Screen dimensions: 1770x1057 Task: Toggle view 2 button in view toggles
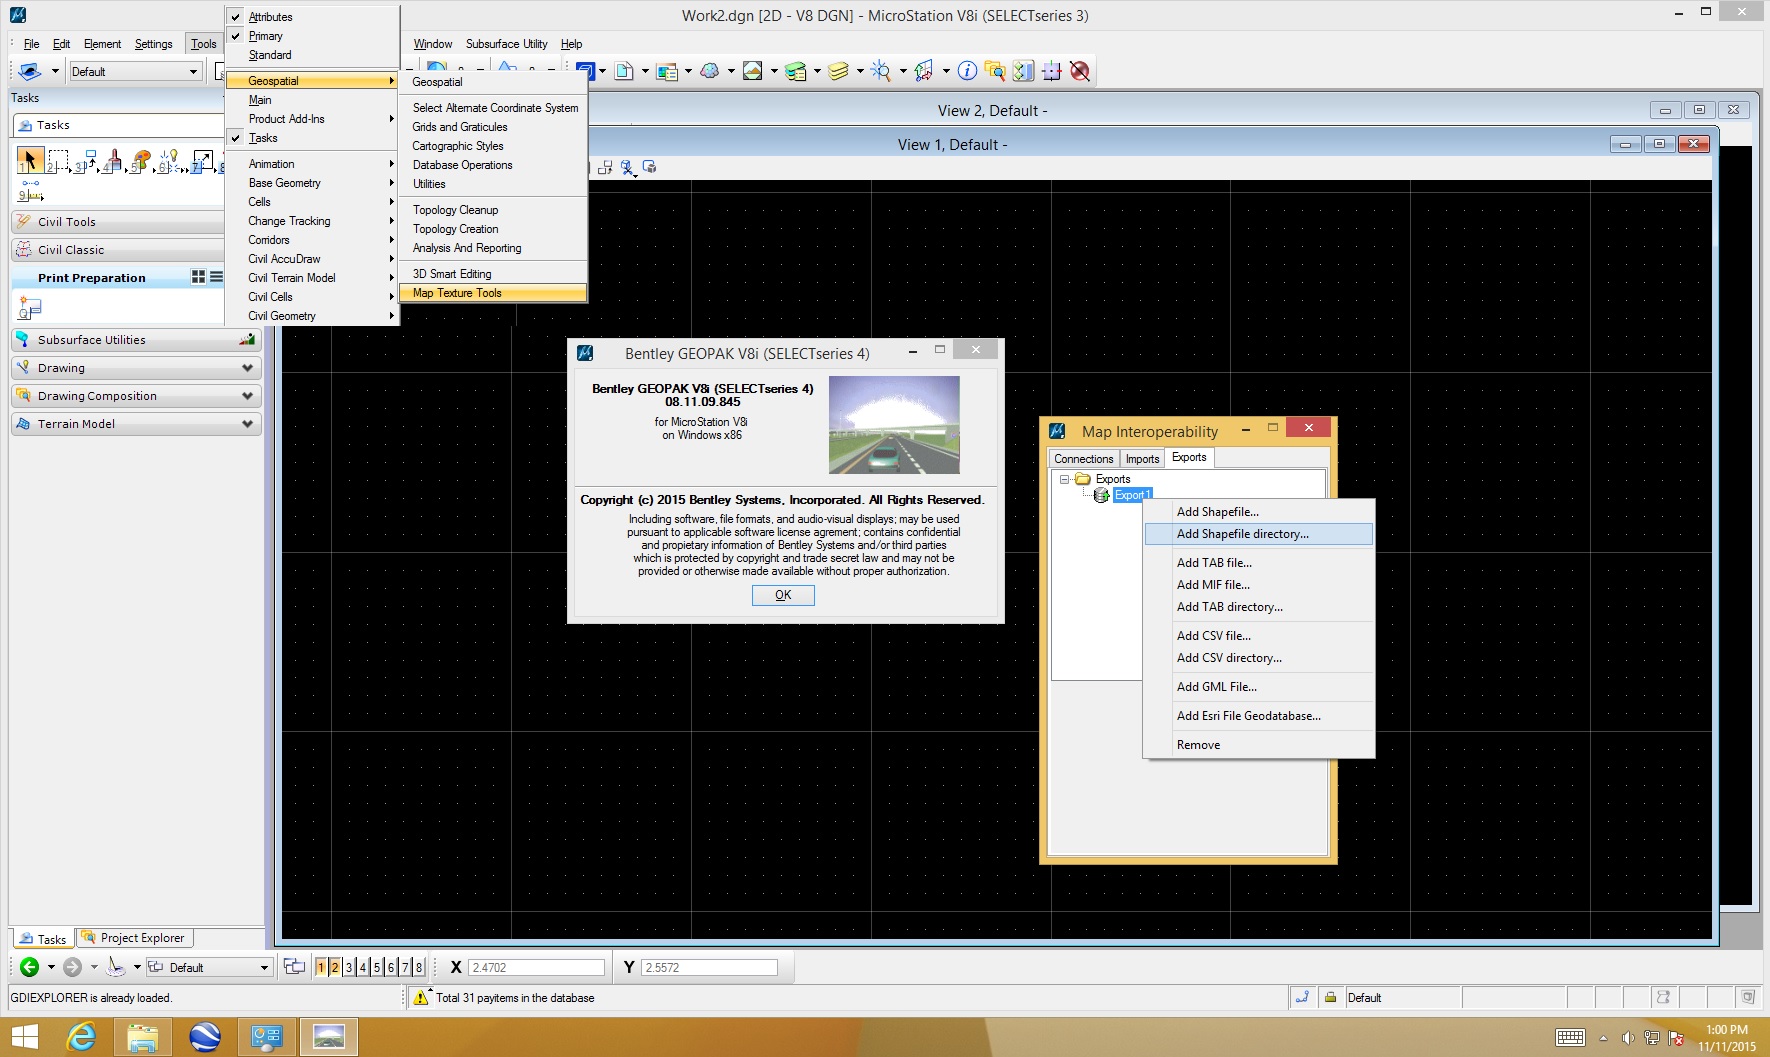pyautogui.click(x=335, y=967)
